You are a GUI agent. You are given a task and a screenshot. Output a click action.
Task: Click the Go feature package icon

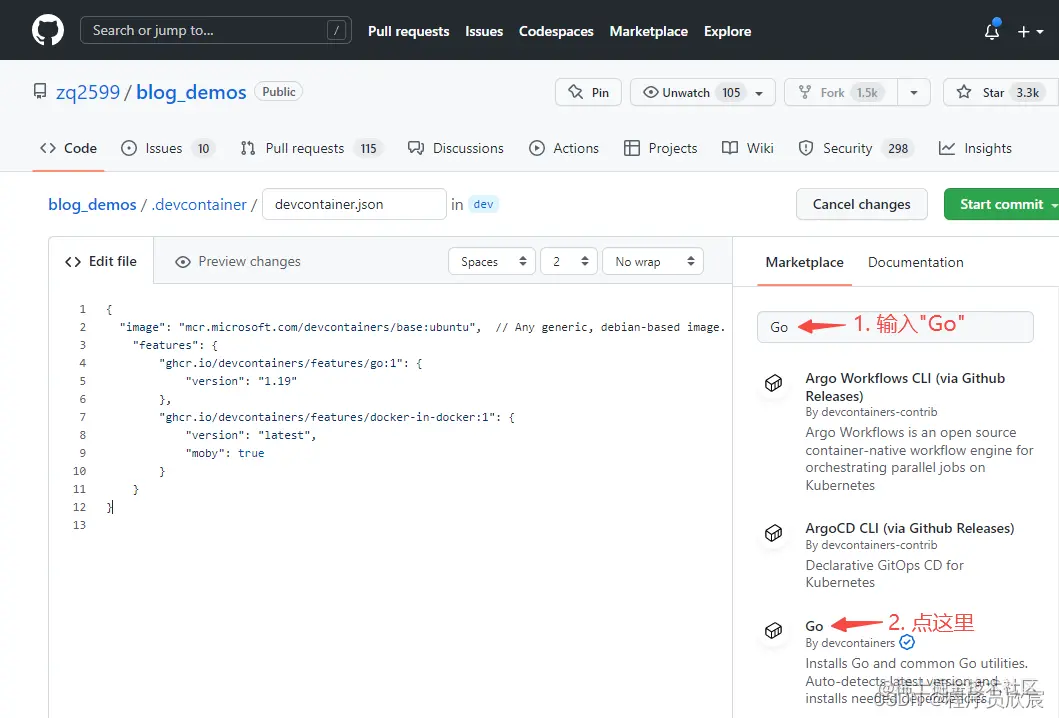[x=773, y=631]
